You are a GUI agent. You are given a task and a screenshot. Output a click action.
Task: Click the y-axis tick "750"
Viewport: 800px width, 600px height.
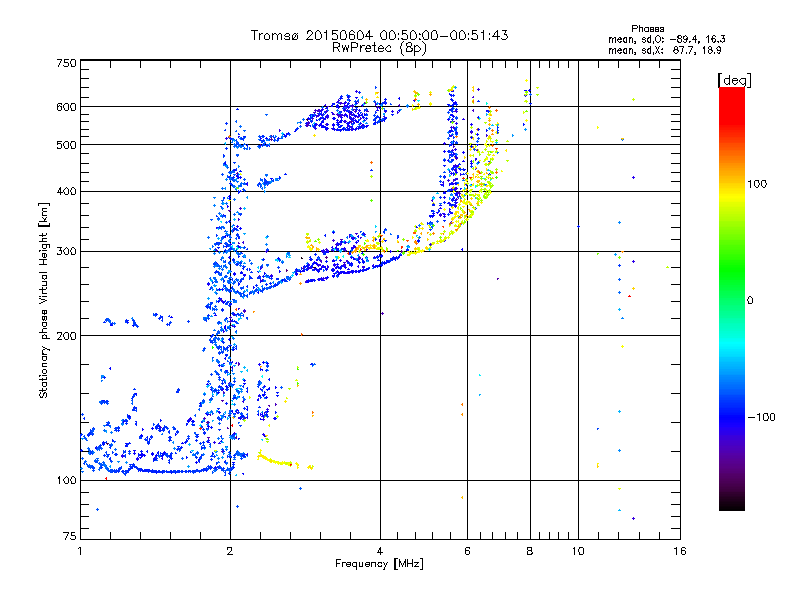coord(67,63)
